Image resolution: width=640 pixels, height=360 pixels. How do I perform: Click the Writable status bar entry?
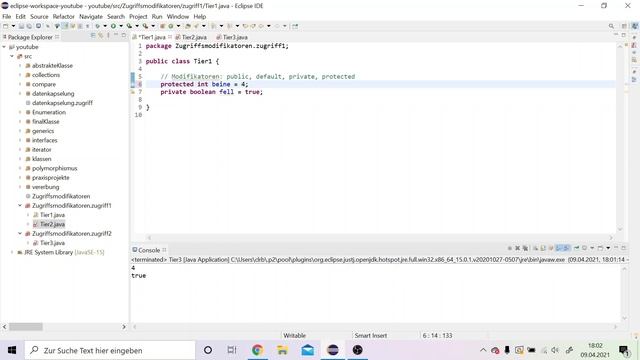click(x=294, y=336)
